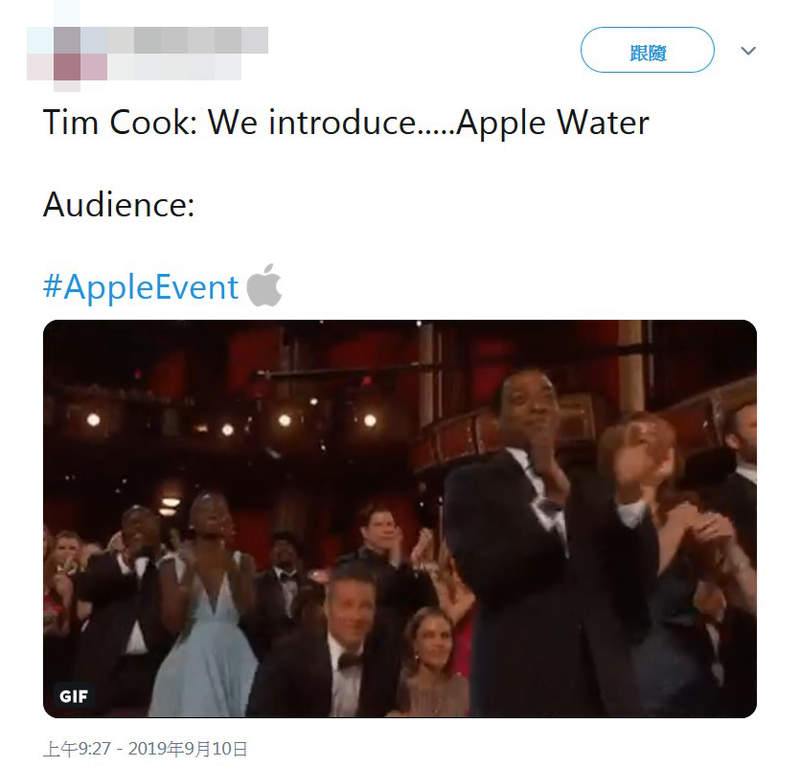Click the "Tim Cook: We introduce" tweet text
This screenshot has height=767, width=800.
tap(230, 123)
